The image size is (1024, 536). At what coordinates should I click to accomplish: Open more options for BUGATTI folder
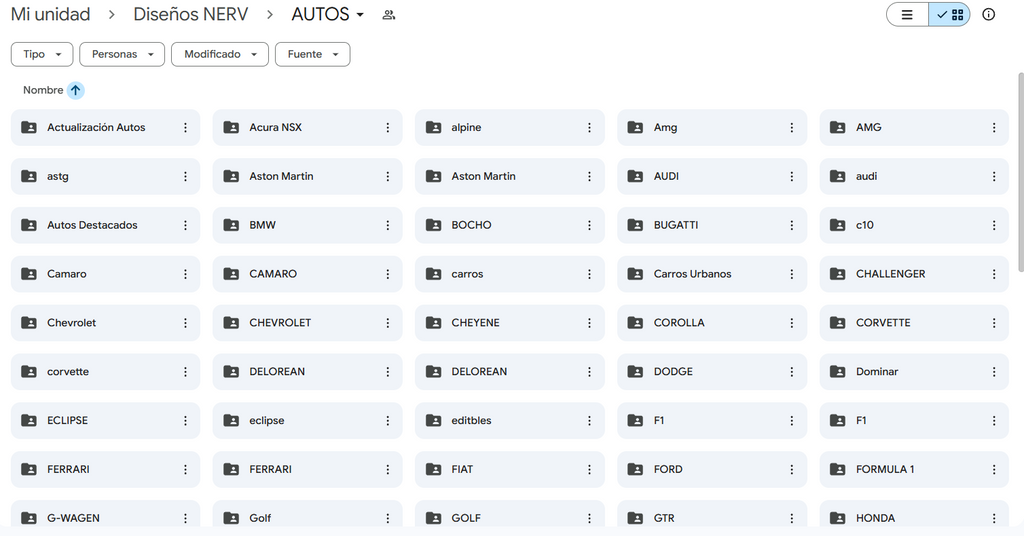point(792,226)
